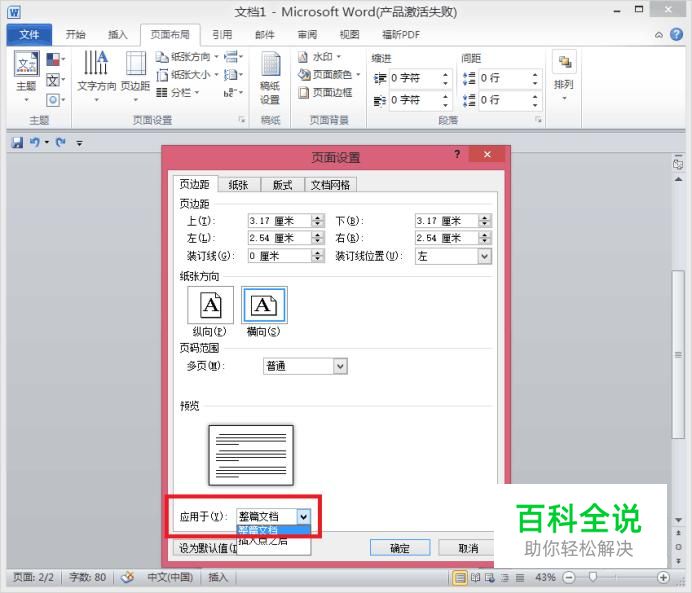Open Word Help question mark icon
Viewport: 692px width, 593px height.
pos(676,34)
